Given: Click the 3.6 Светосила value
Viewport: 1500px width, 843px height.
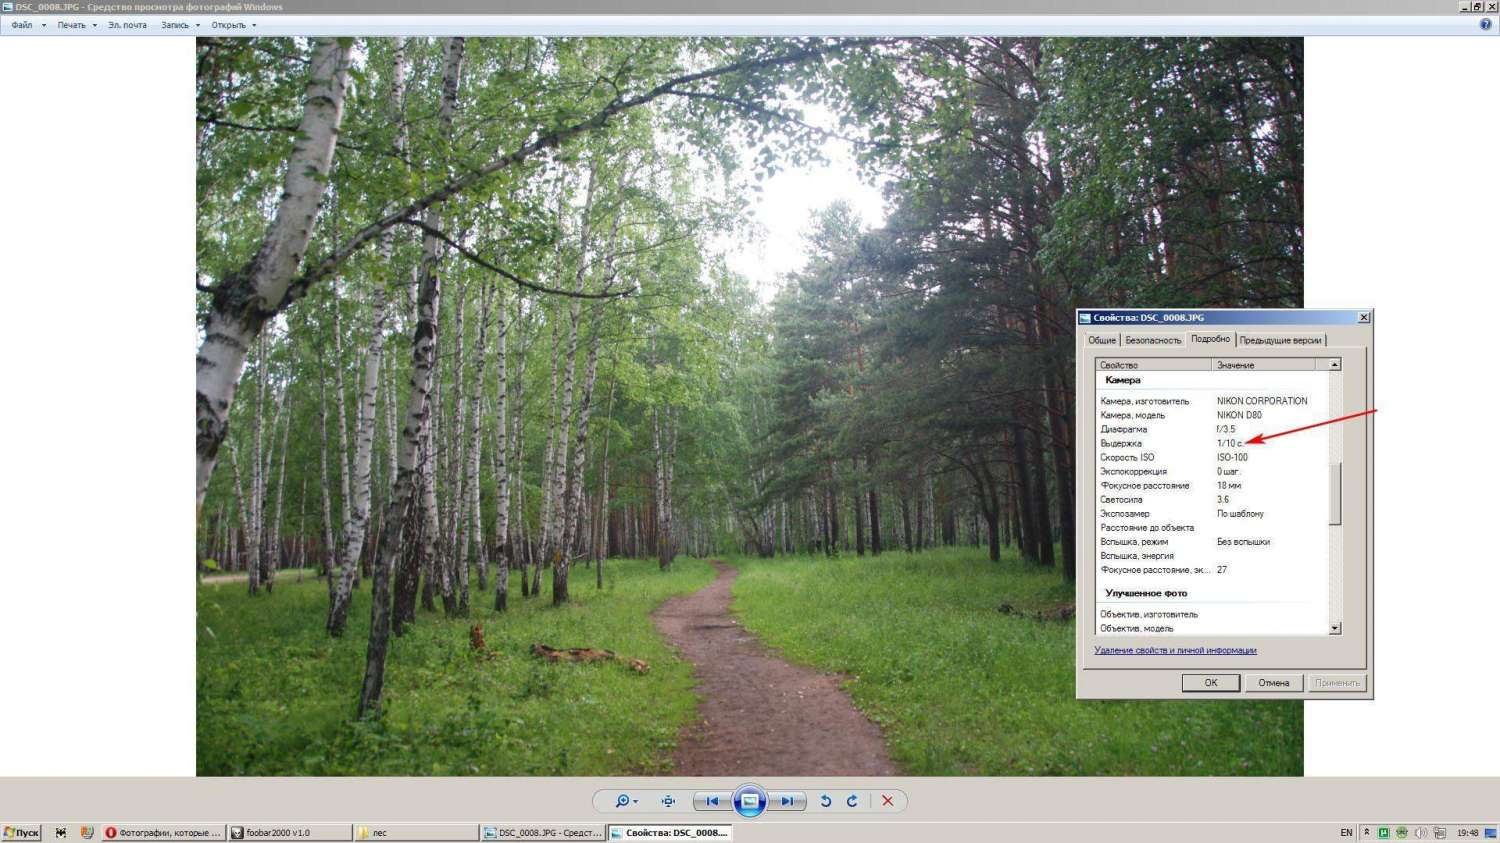Looking at the screenshot, I should click(1223, 499).
